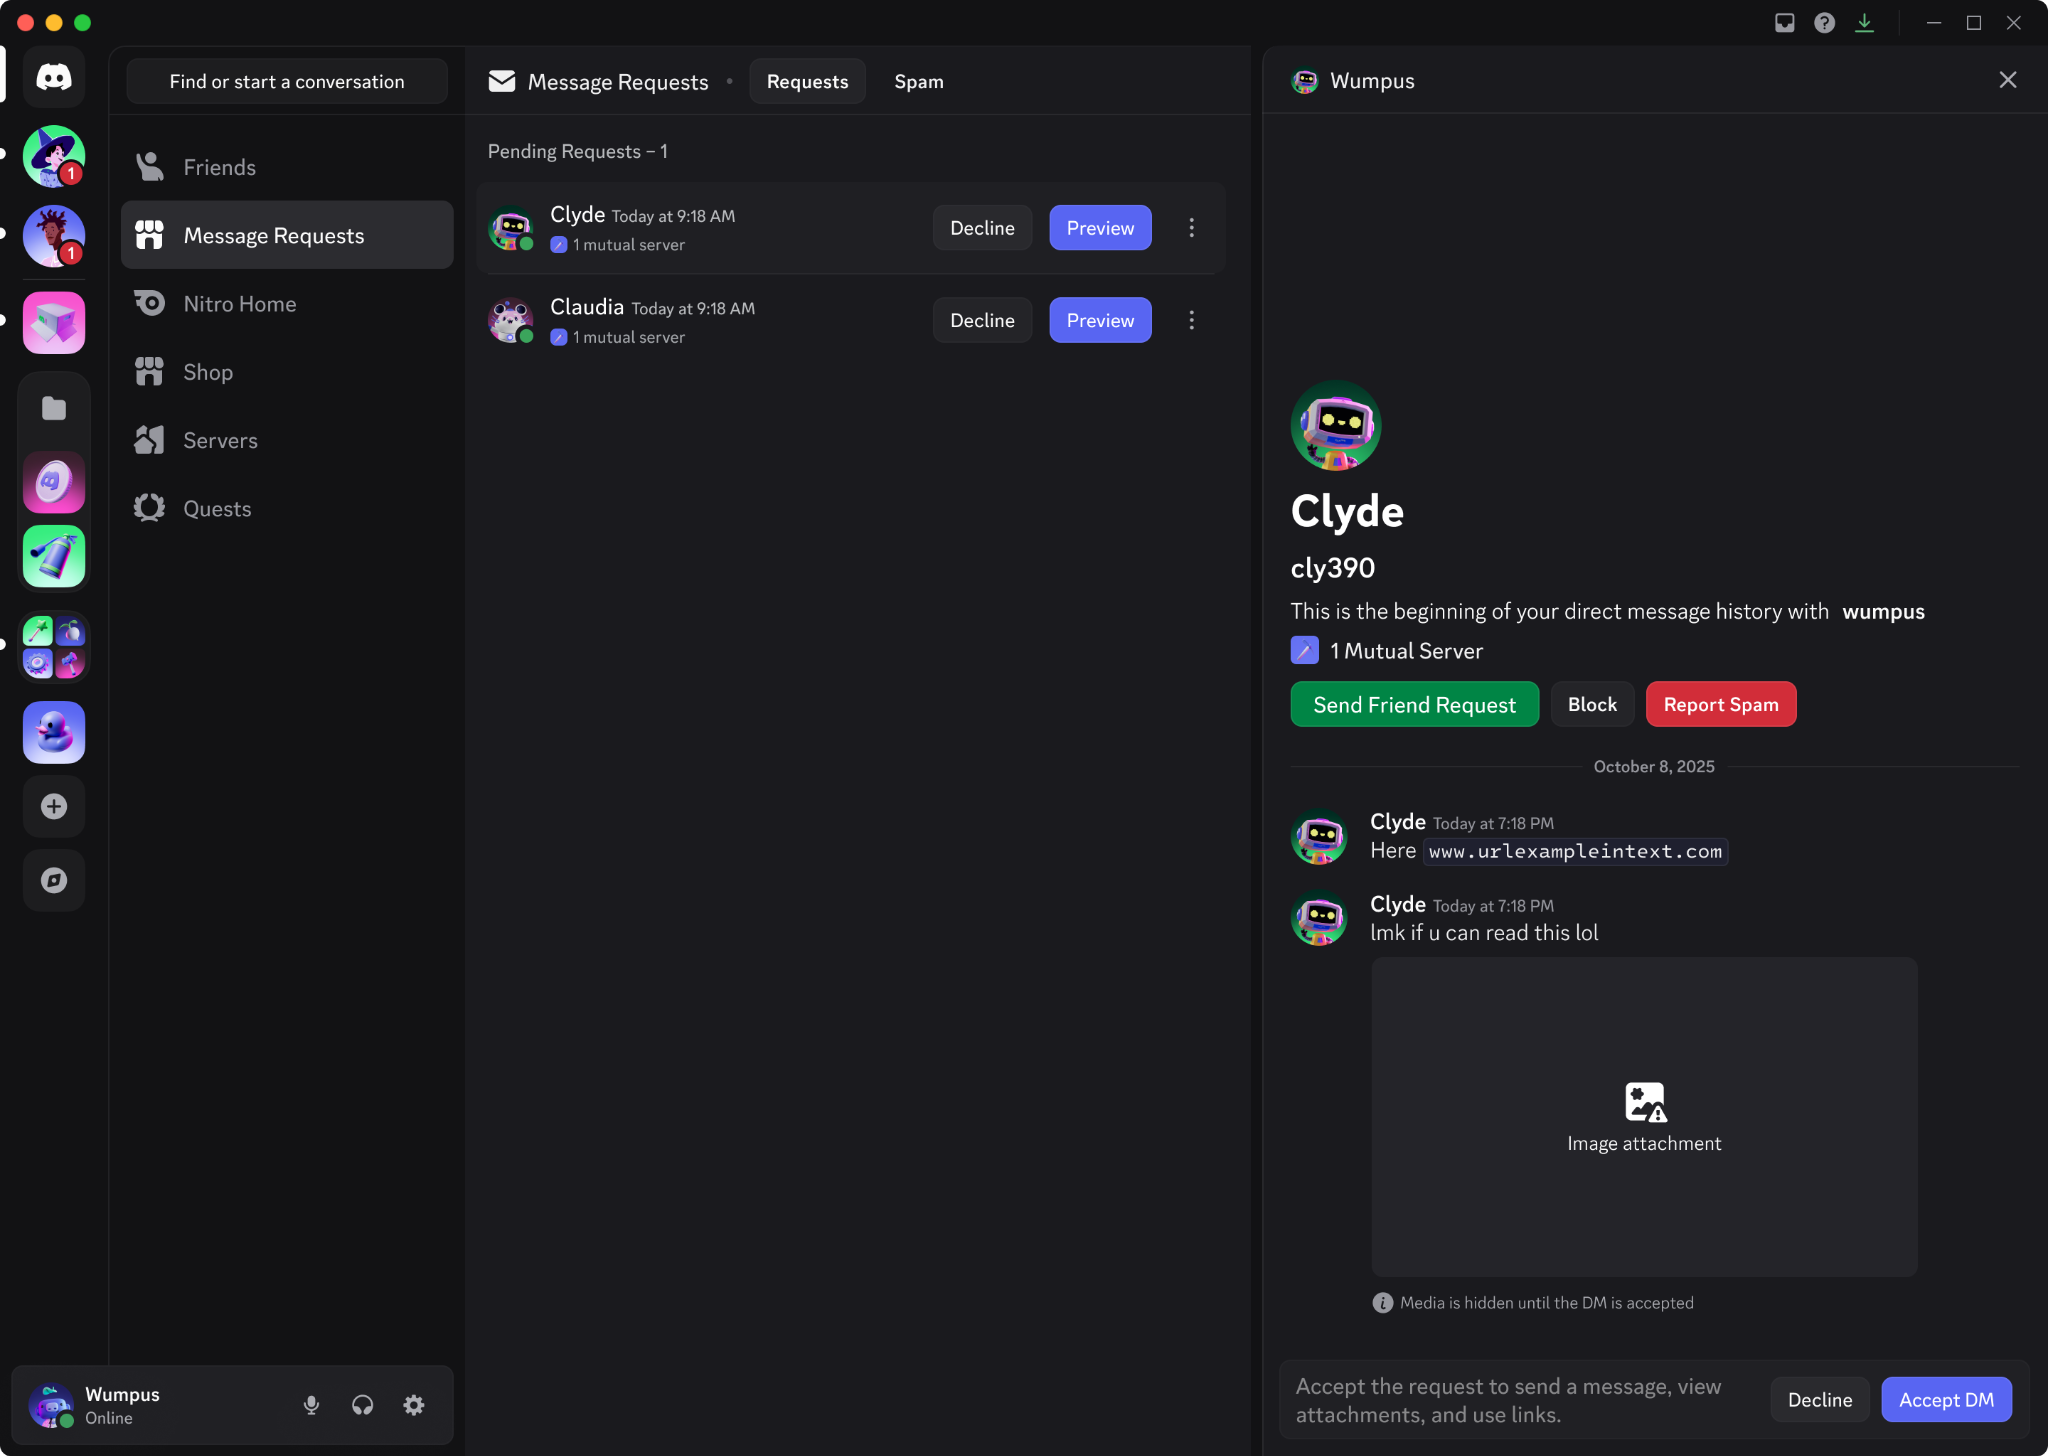Click macOS yellow minimize dot
The image size is (2048, 1456).
point(54,22)
